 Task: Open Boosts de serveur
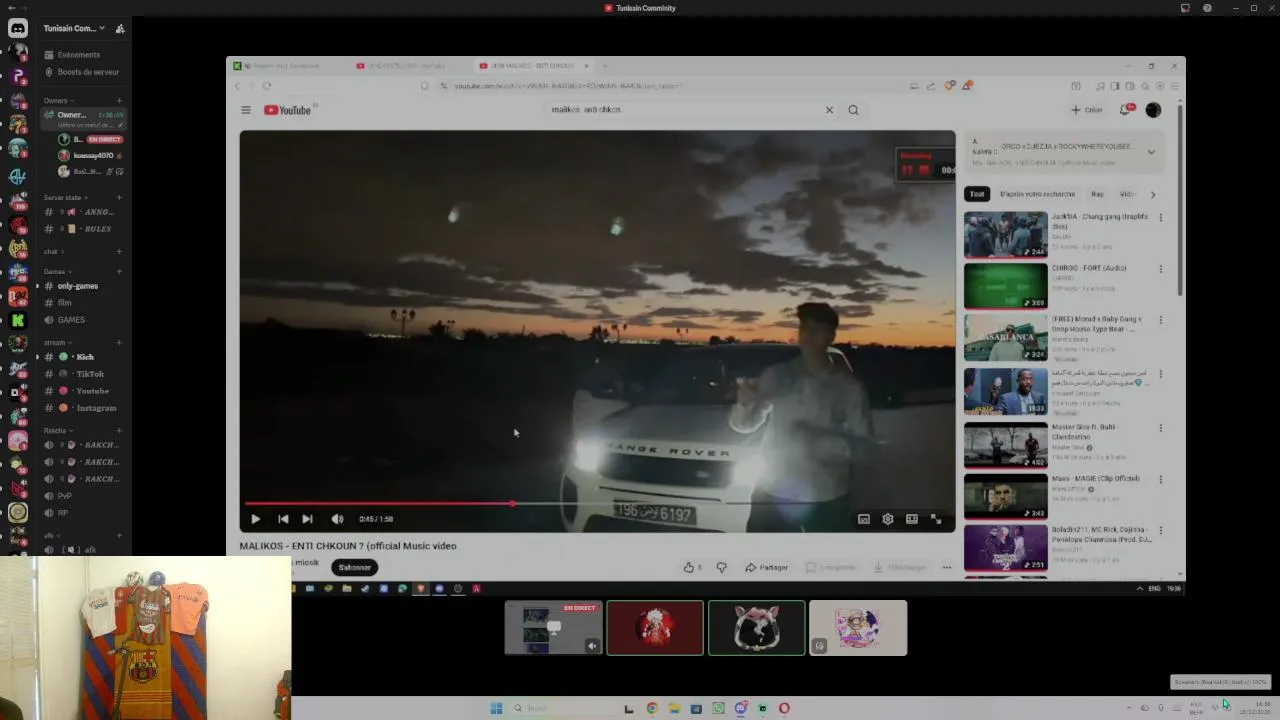click(x=88, y=72)
